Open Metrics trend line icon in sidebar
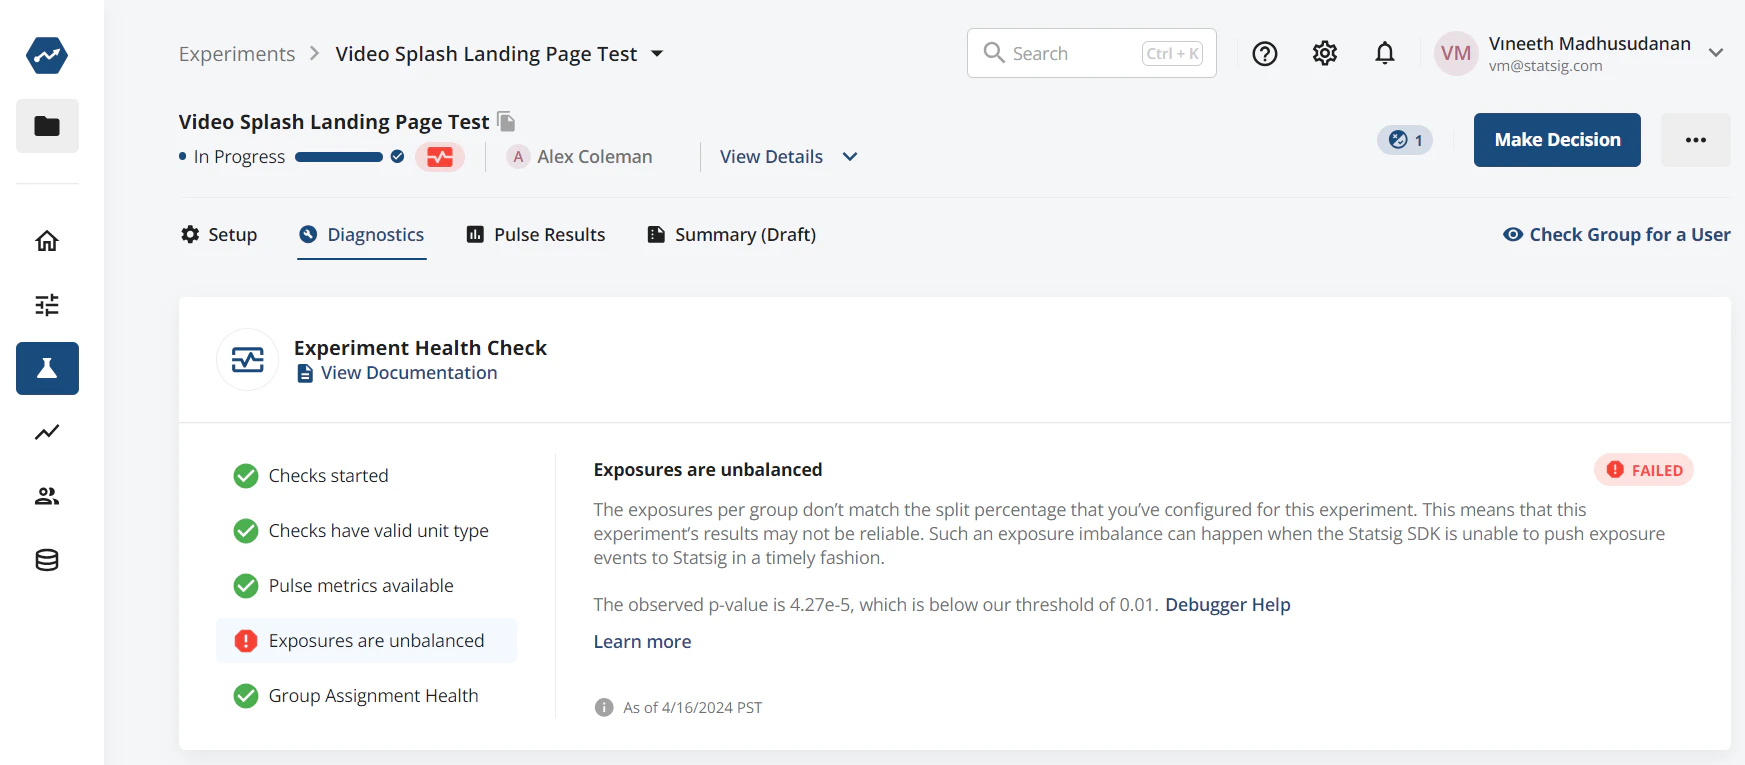 tap(47, 432)
